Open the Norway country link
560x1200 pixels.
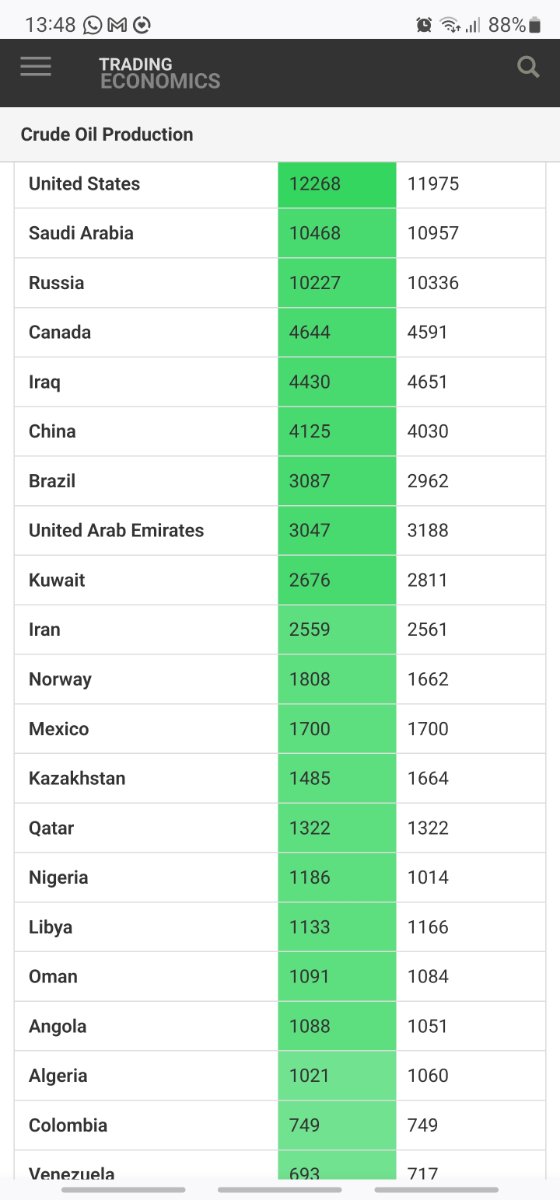click(x=60, y=680)
